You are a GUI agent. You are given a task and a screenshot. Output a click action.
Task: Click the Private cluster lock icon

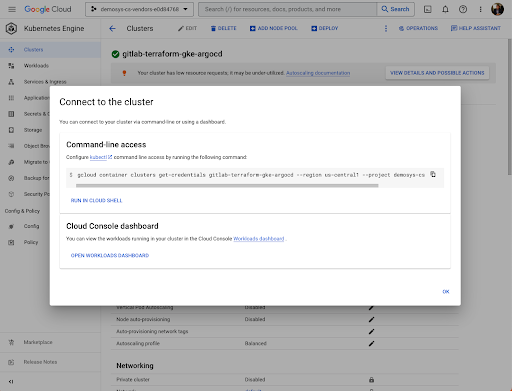click(371, 380)
